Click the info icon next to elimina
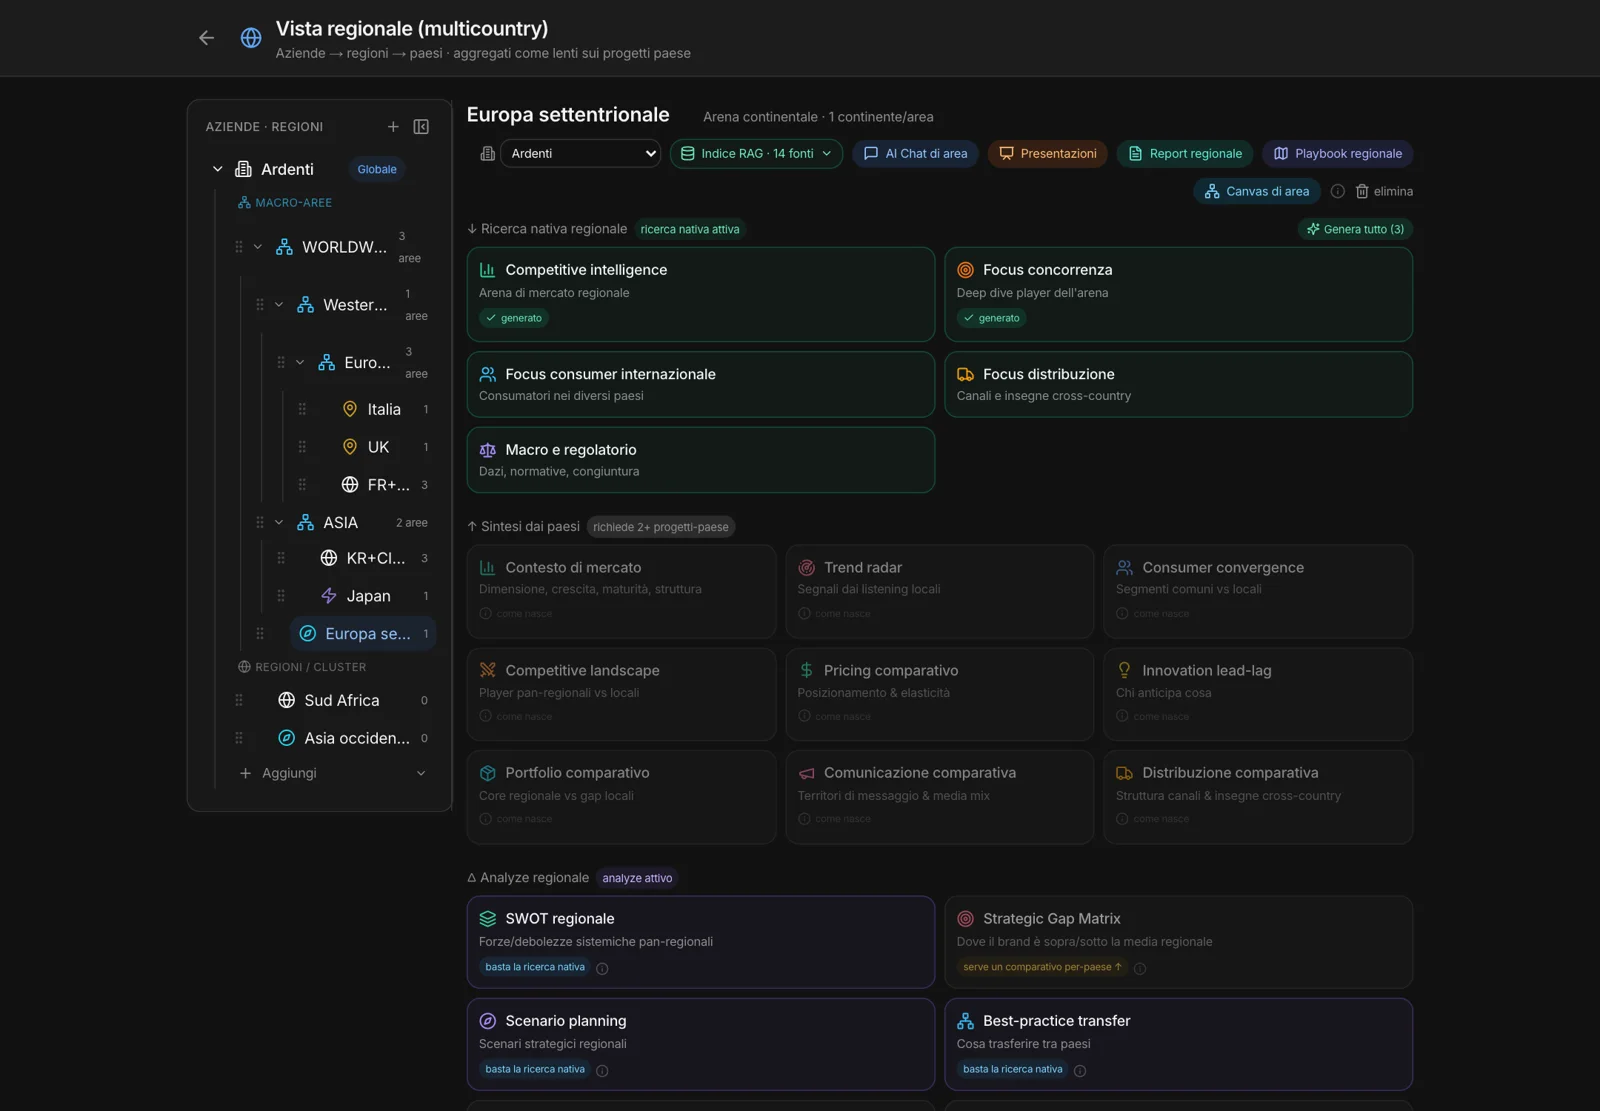This screenshot has height=1111, width=1600. (1337, 191)
